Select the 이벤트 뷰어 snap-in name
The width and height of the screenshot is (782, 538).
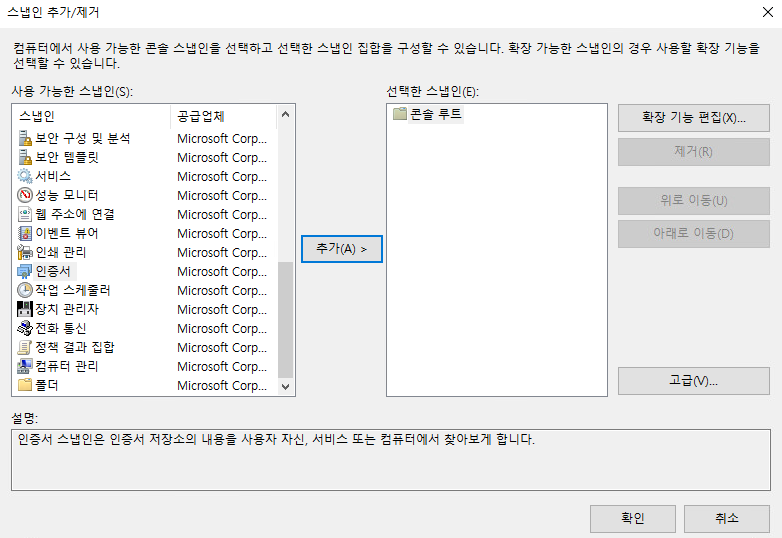tap(67, 233)
